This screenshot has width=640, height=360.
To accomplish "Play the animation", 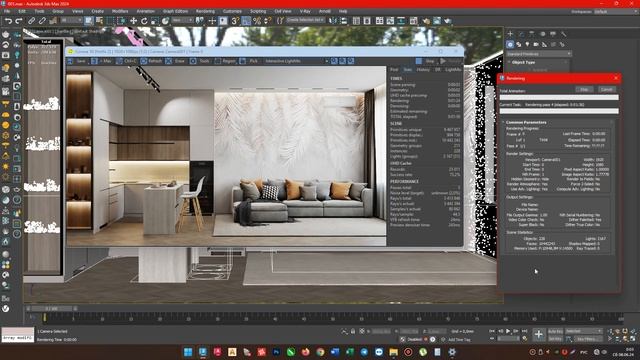I will (508, 331).
